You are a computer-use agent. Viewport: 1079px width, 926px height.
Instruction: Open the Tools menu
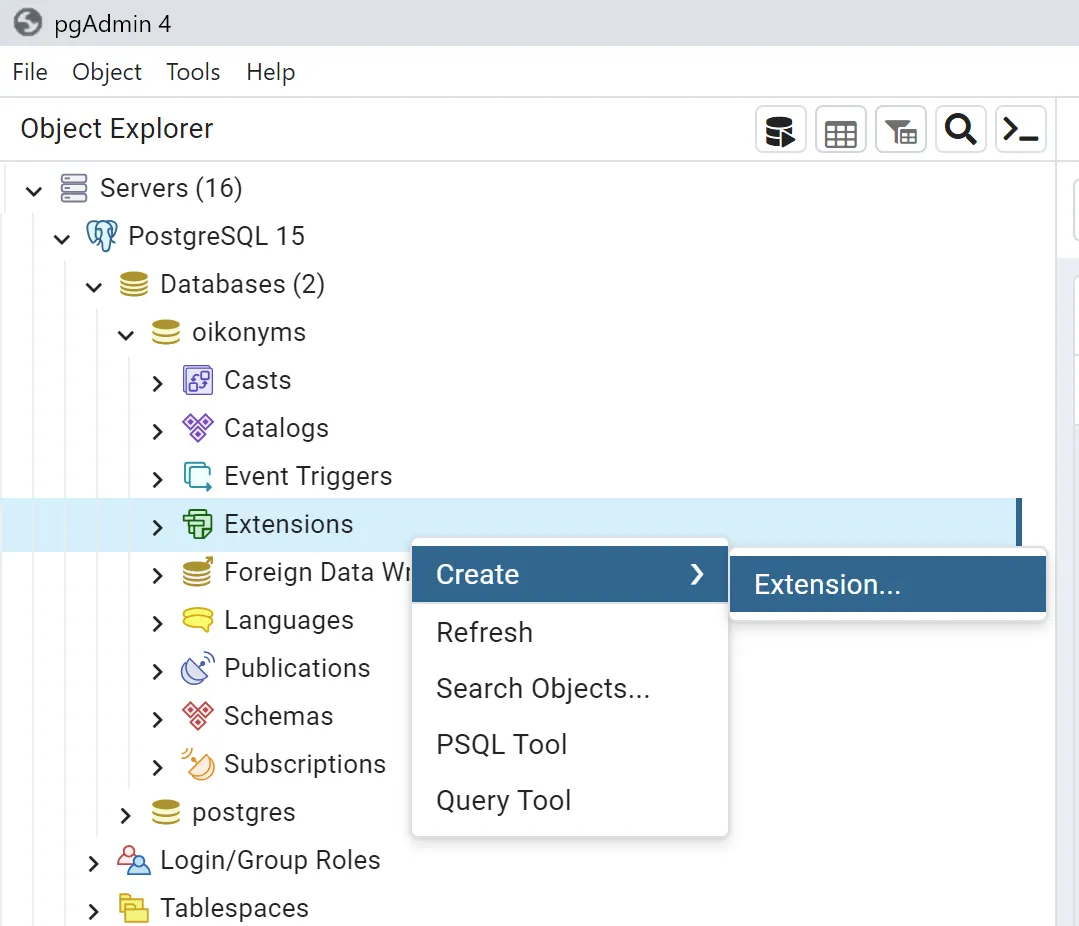pos(193,72)
